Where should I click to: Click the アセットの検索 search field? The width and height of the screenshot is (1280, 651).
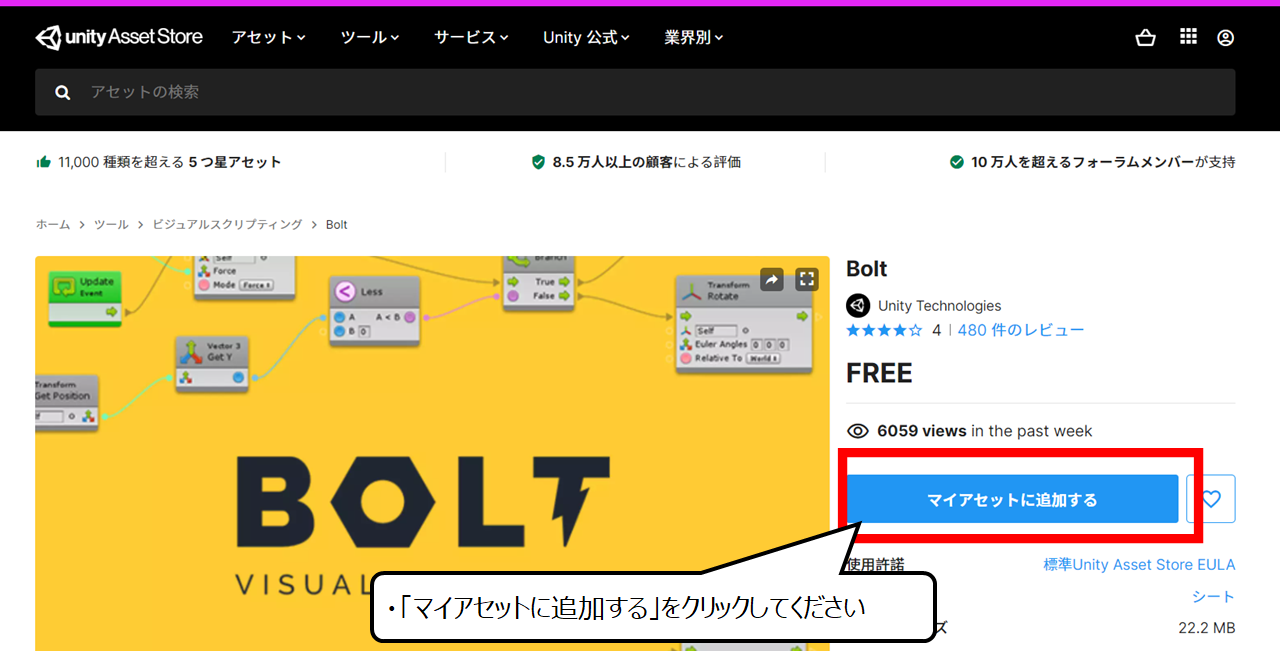click(x=635, y=92)
